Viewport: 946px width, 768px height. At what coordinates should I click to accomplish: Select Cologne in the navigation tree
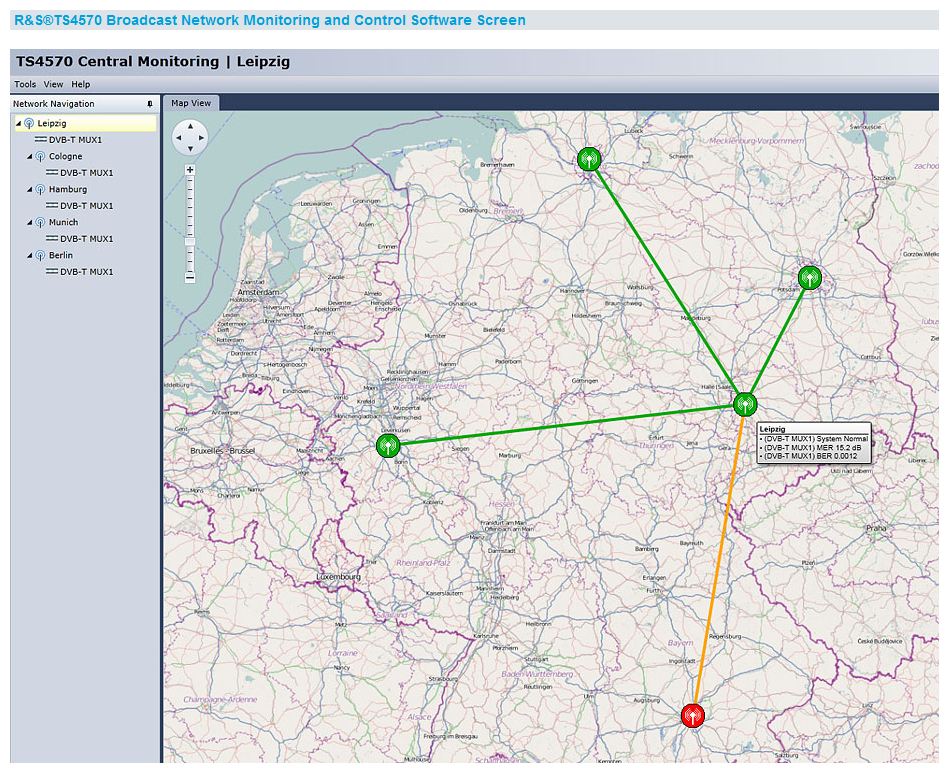66,156
